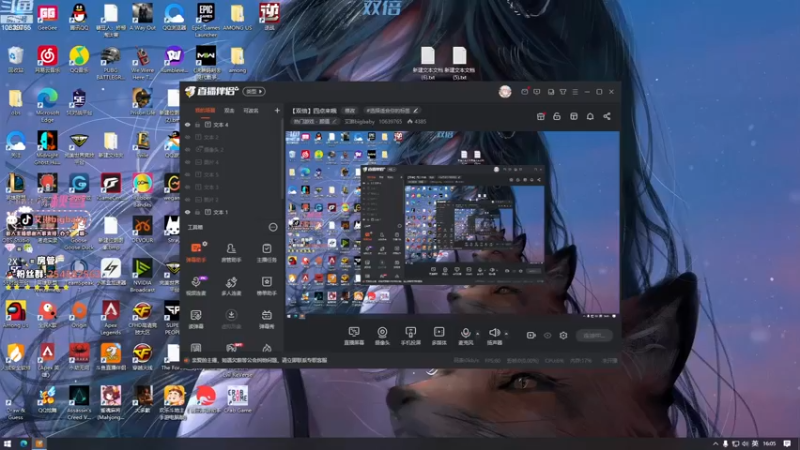Click the 修改 button beside stream title

tap(349, 111)
